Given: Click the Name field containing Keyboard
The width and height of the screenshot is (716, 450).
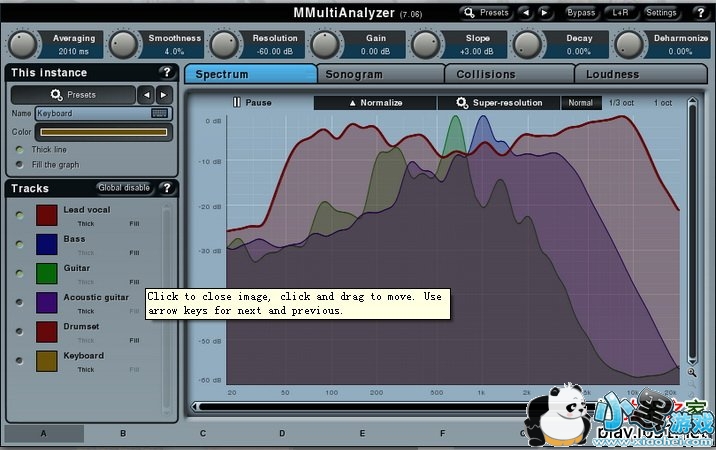Looking at the screenshot, I should pos(103,113).
